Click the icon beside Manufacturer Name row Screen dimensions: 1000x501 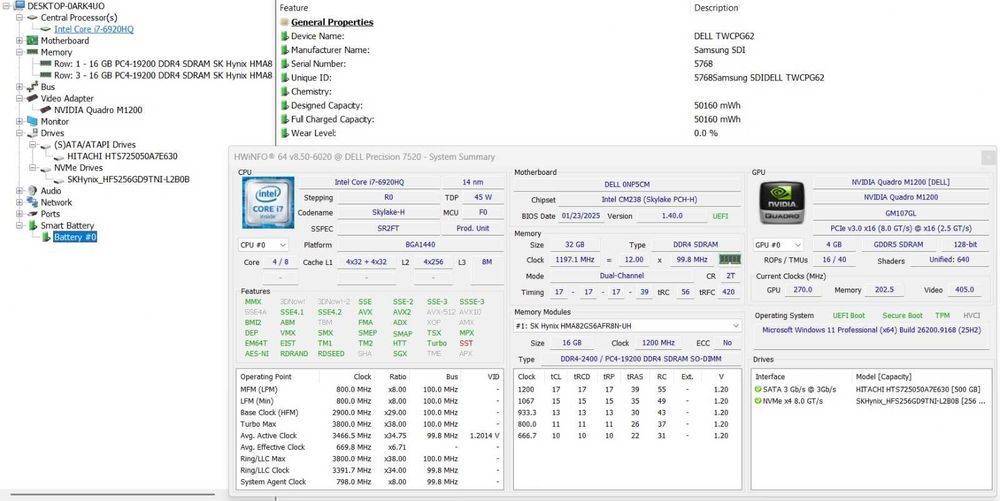[285, 50]
